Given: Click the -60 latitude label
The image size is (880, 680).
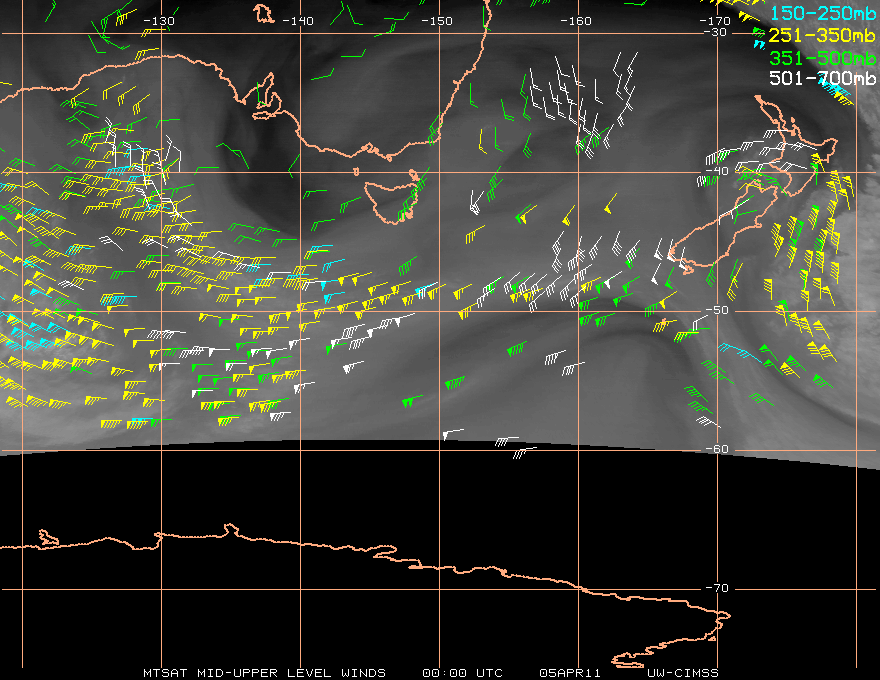Looking at the screenshot, I should tap(717, 449).
